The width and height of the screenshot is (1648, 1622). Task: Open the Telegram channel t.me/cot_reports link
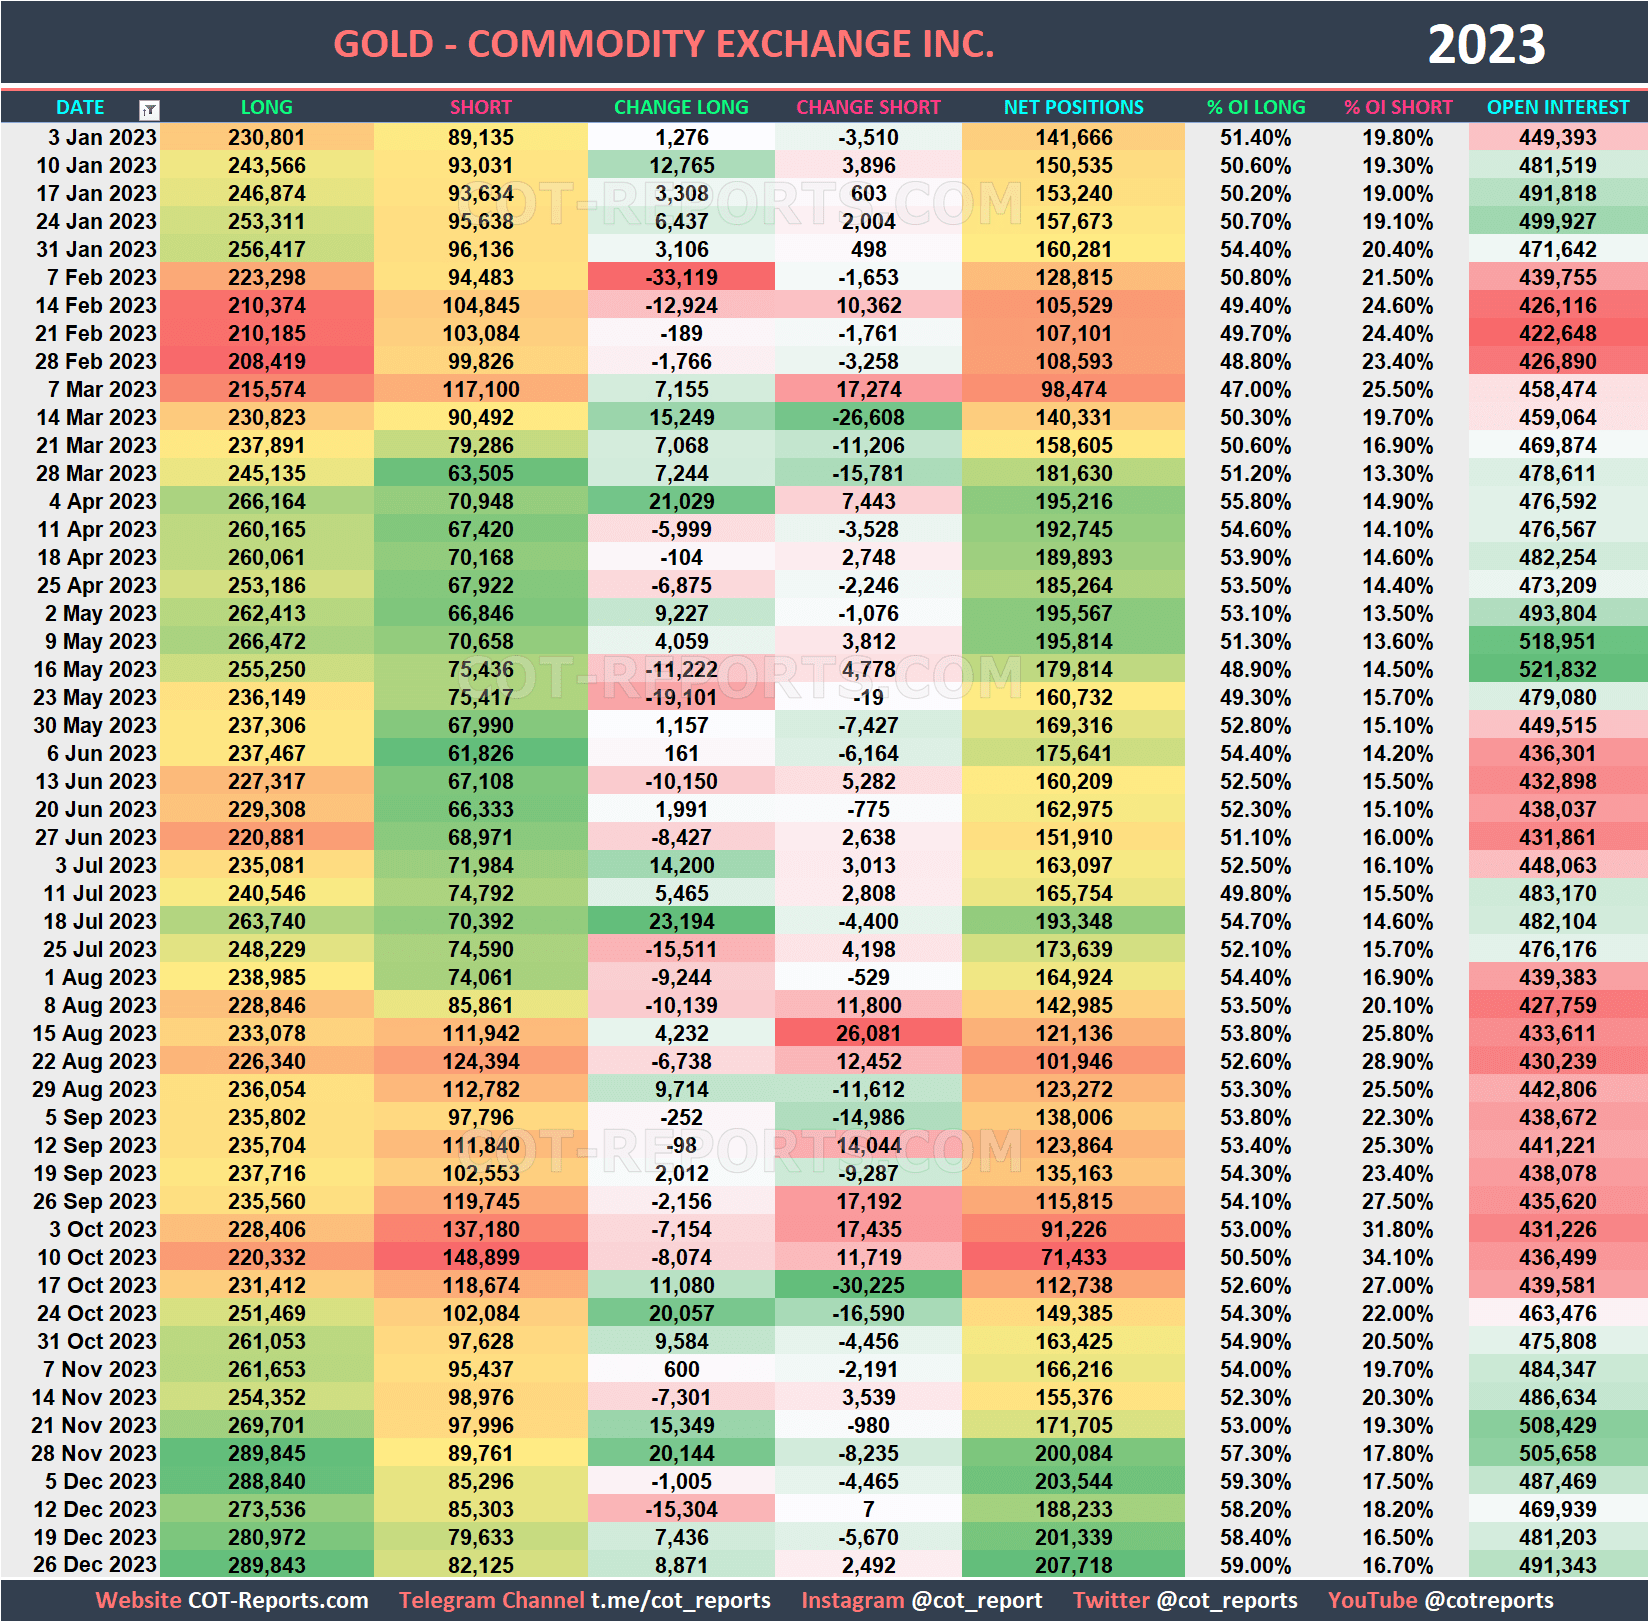681,1600
